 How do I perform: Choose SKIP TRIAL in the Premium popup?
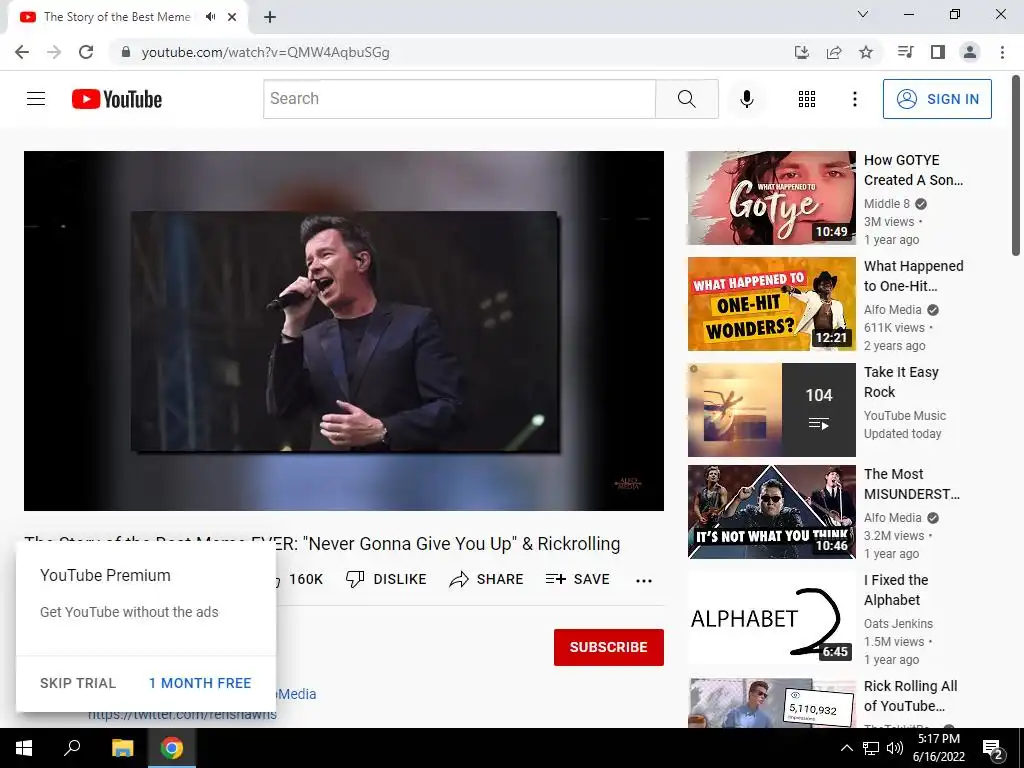pyautogui.click(x=78, y=683)
